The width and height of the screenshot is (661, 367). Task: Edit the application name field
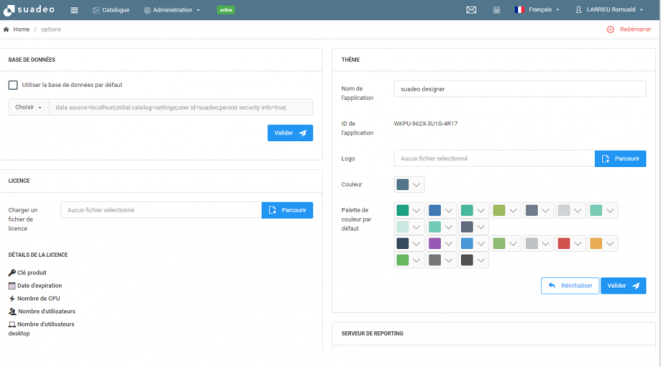(x=520, y=89)
